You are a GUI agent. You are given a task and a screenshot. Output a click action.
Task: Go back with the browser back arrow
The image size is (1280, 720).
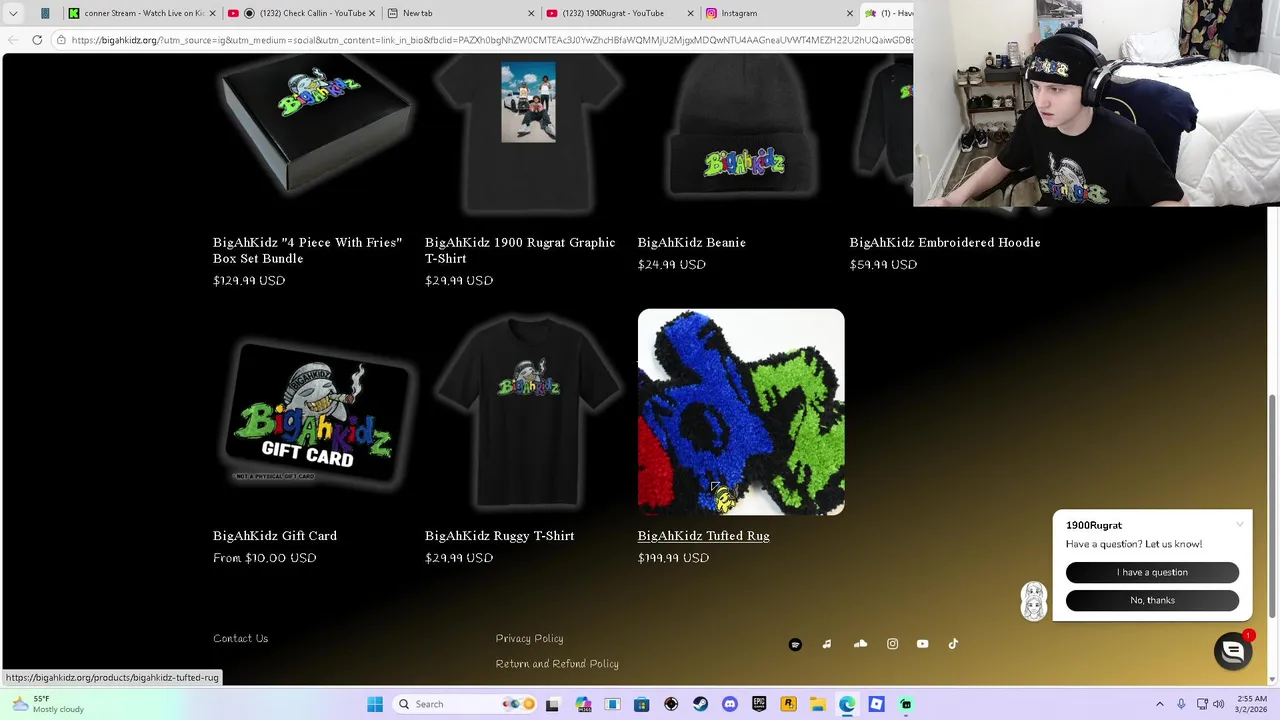pyautogui.click(x=12, y=40)
